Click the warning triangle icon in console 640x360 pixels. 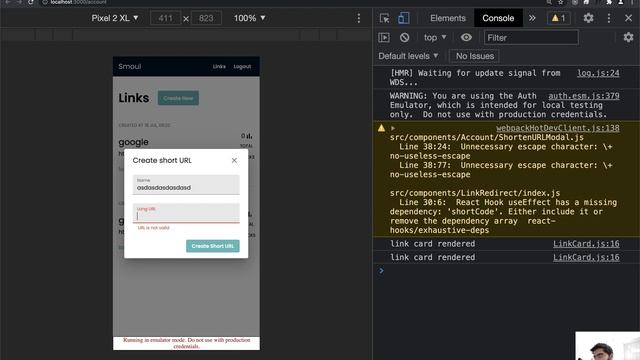381,128
